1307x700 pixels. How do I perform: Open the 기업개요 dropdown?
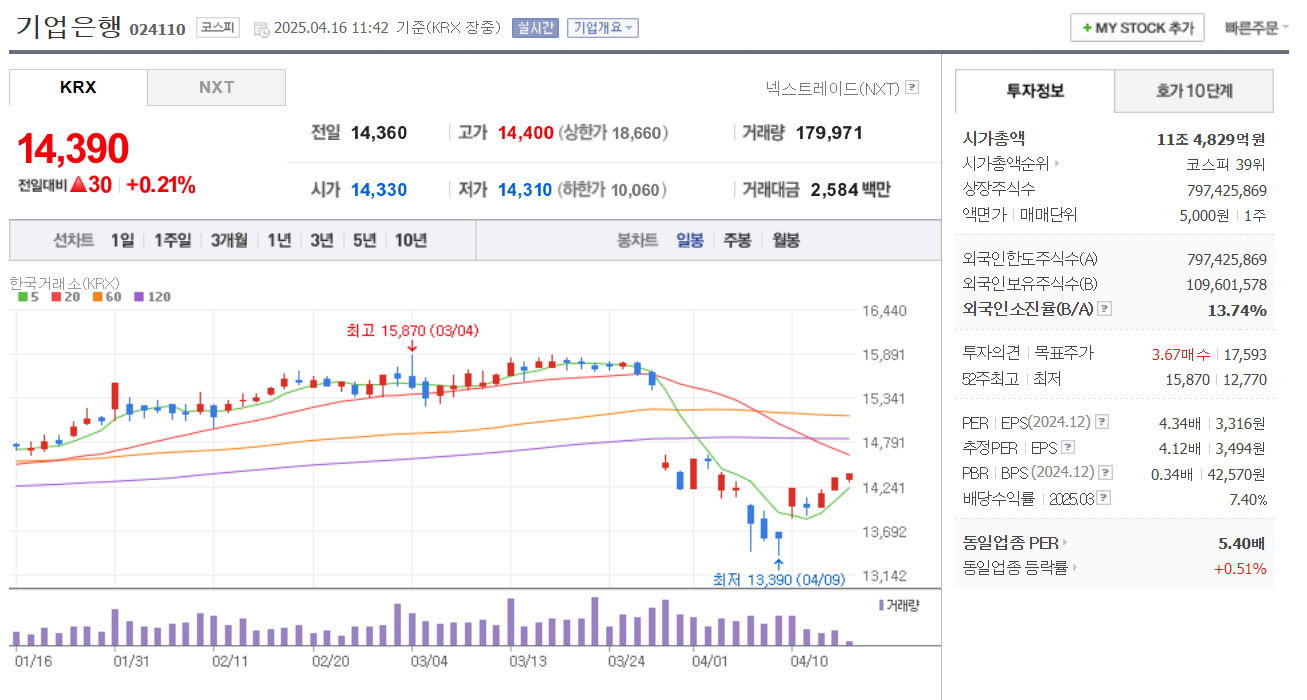click(603, 28)
